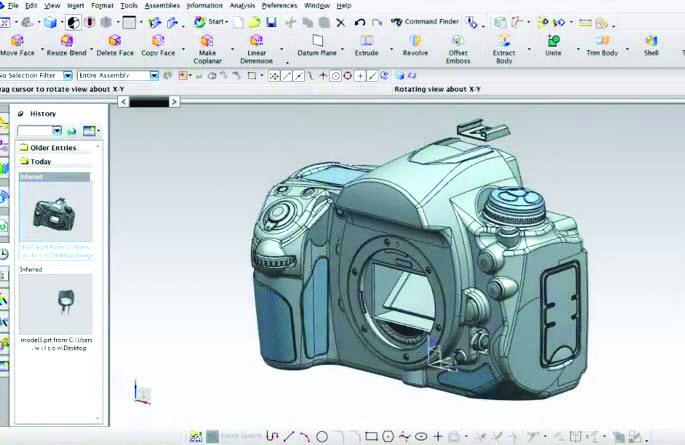Redo the last action

coord(377,22)
